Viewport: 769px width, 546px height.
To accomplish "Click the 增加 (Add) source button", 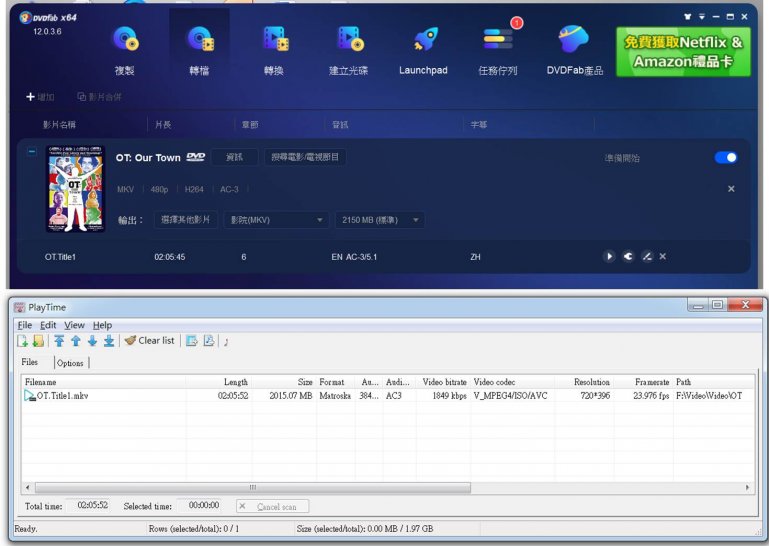I will (x=40, y=97).
